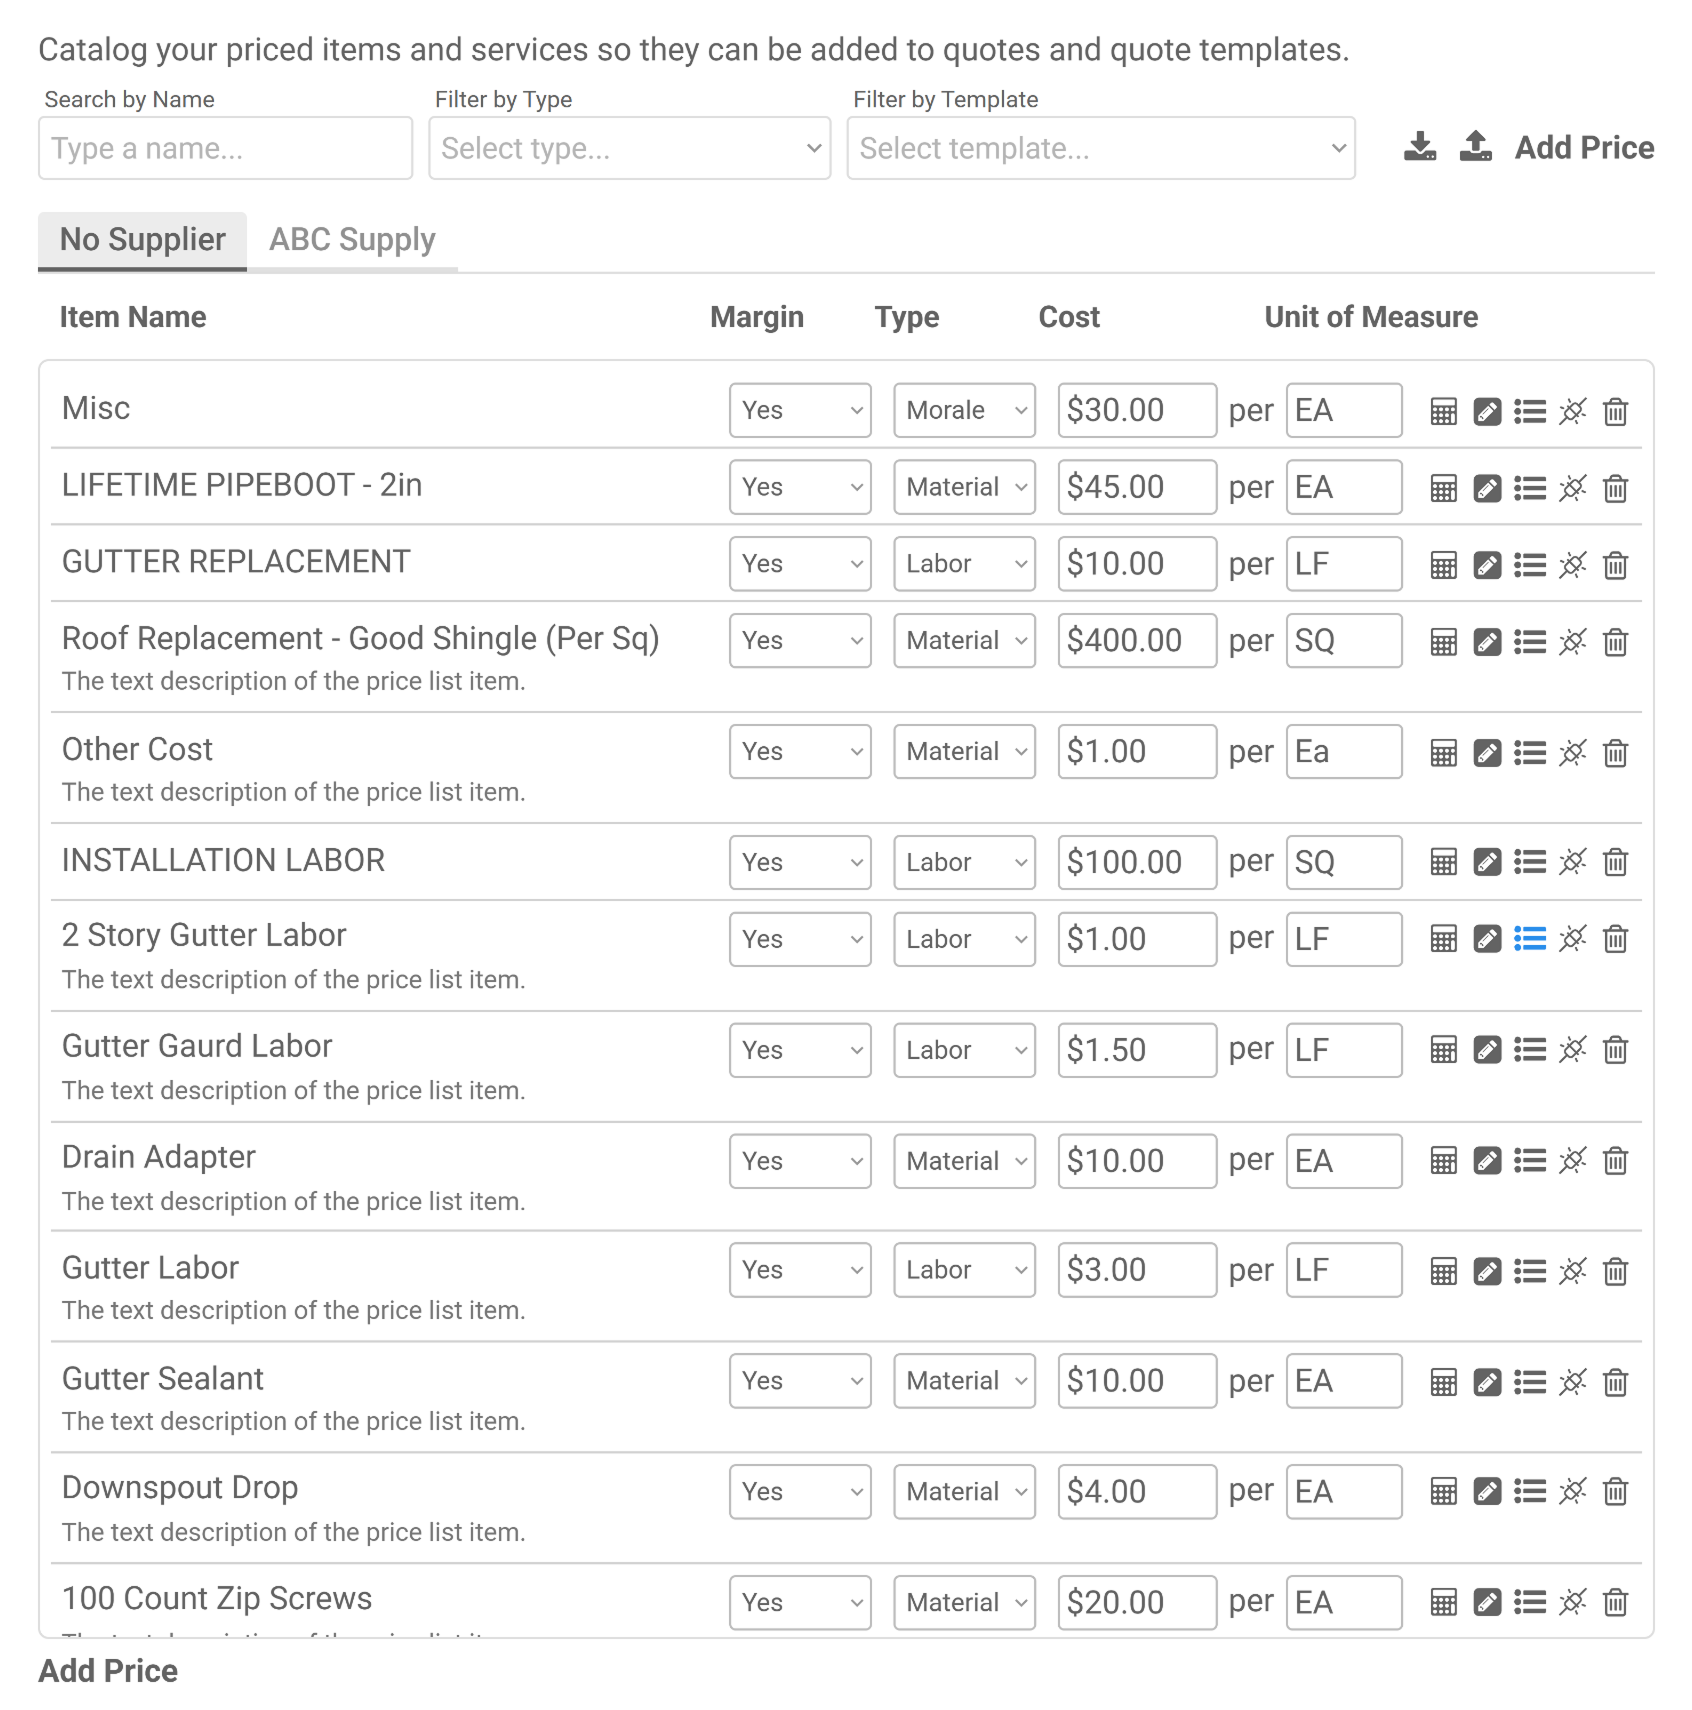This screenshot has width=1692, height=1710.
Task: Click the Drain Adapter item name
Action: point(159,1157)
